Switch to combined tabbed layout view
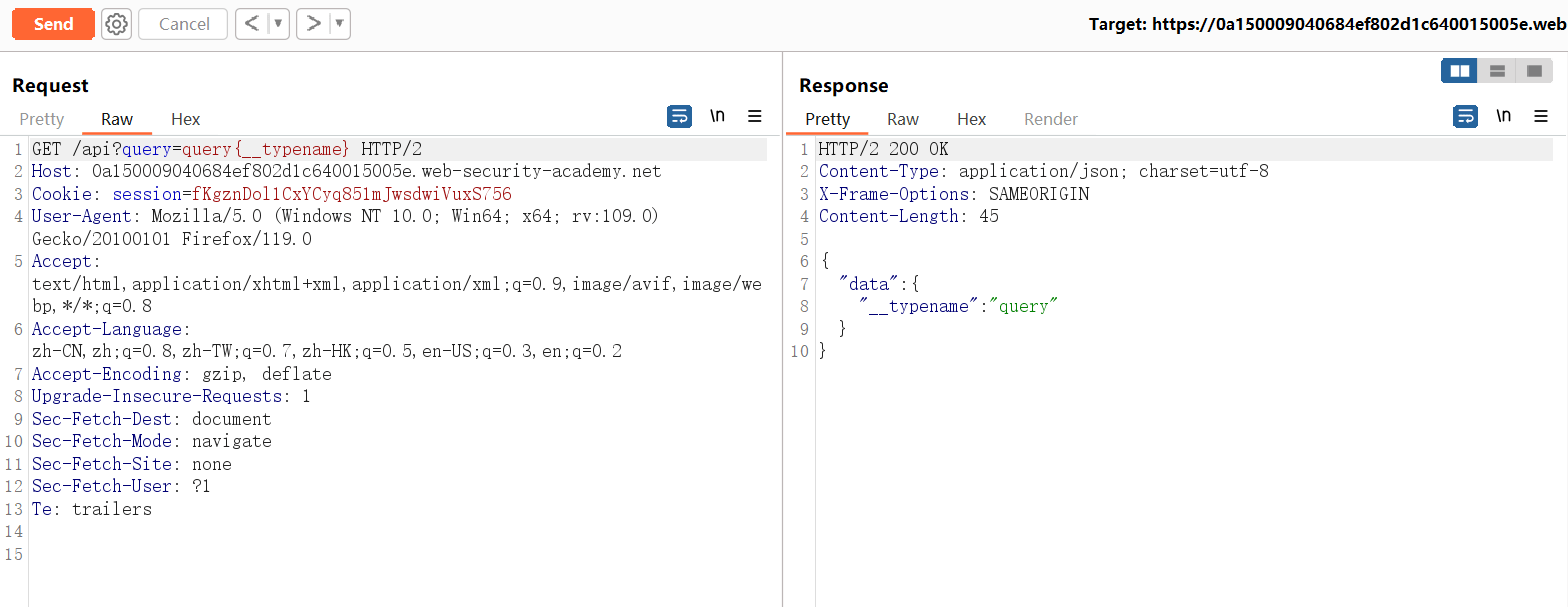The image size is (1568, 607). click(1533, 71)
